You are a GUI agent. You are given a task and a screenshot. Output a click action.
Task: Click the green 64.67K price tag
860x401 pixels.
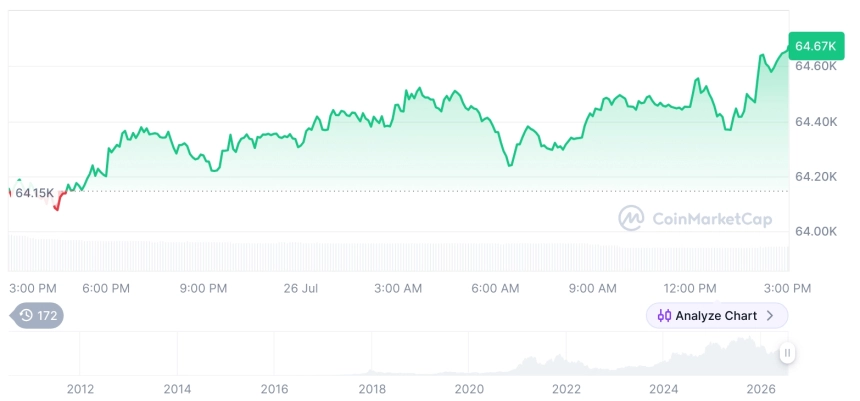tap(816, 46)
